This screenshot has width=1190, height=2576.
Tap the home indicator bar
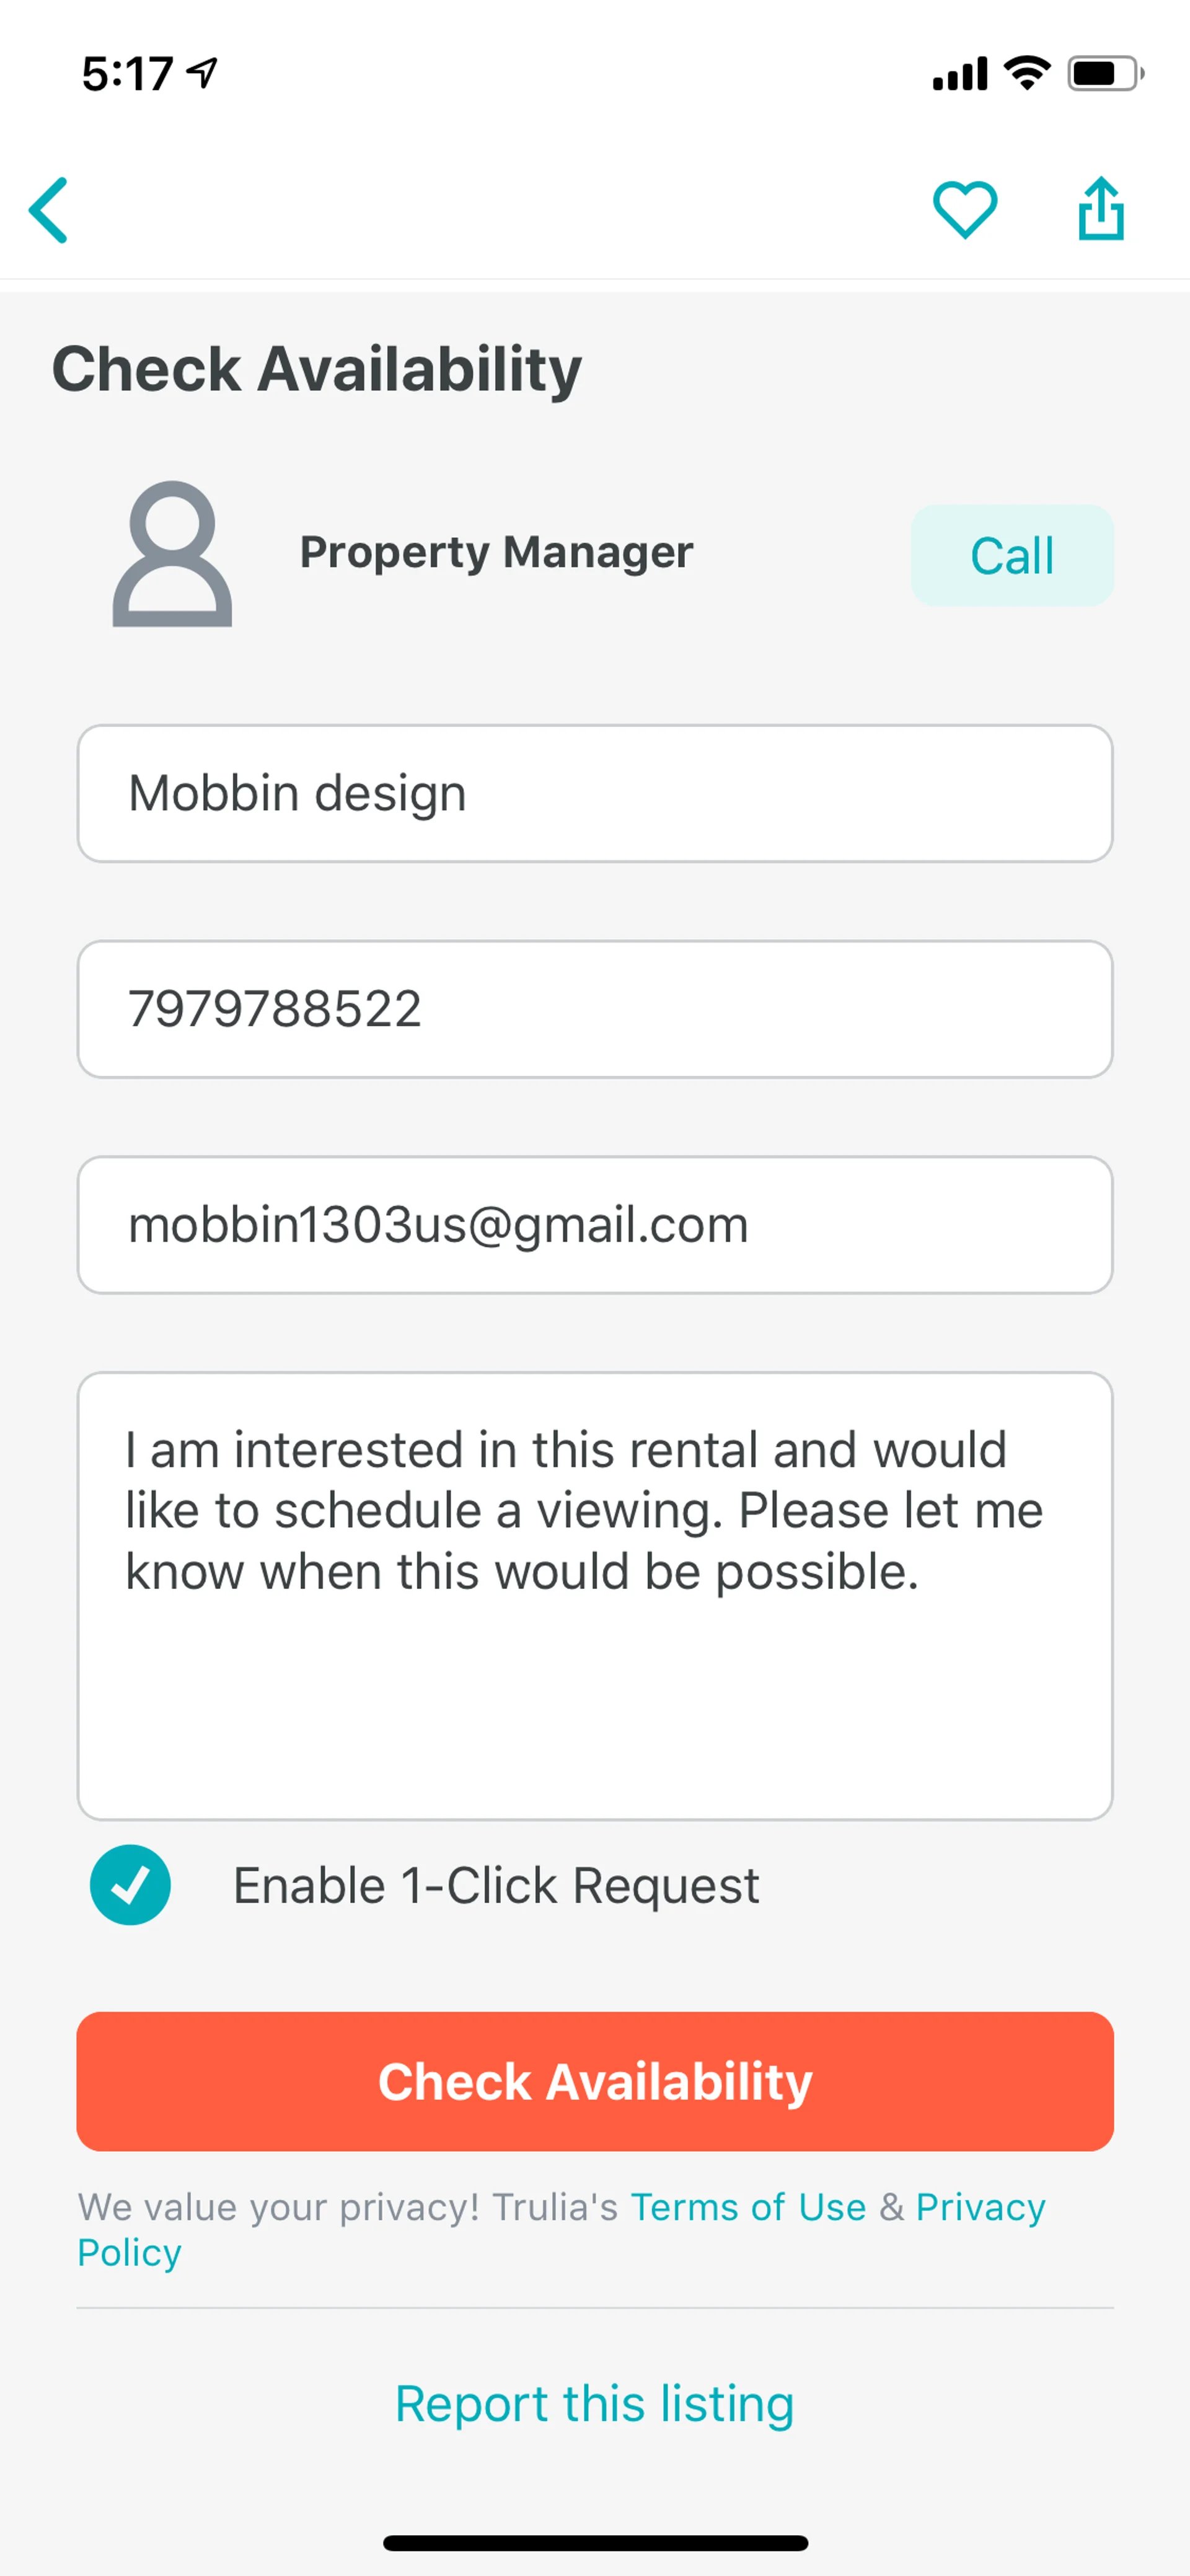tap(595, 2543)
